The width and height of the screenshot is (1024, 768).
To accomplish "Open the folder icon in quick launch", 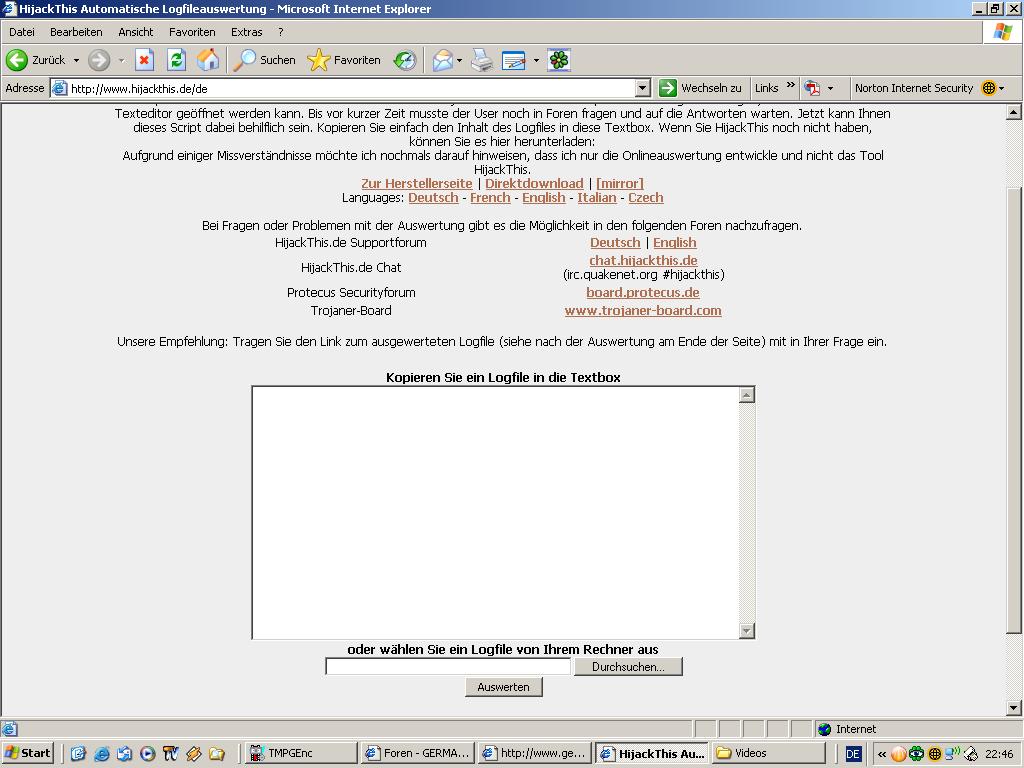I will point(217,754).
